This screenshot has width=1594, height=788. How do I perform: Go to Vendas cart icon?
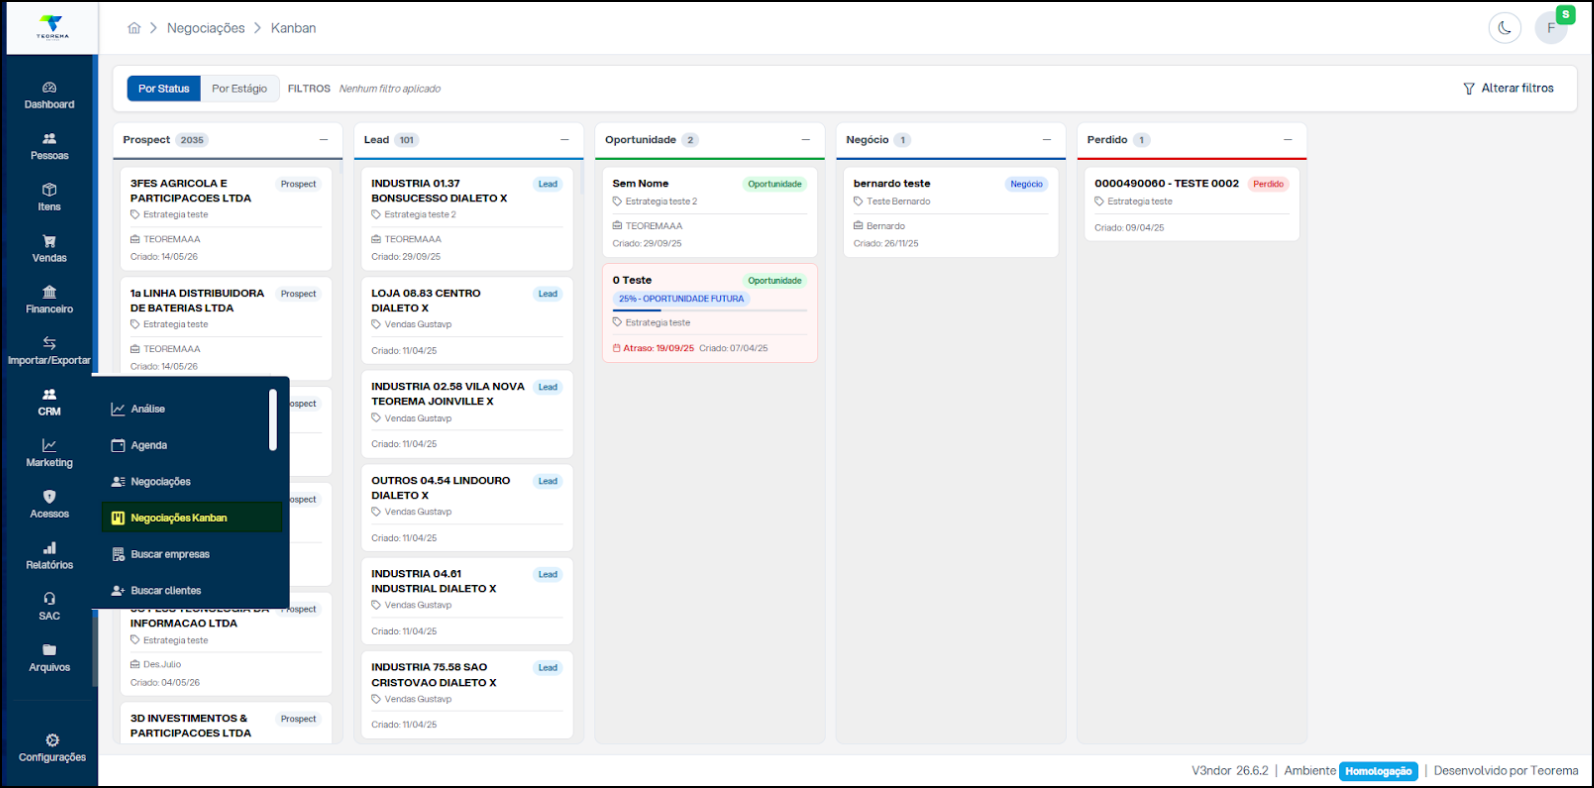coord(49,241)
